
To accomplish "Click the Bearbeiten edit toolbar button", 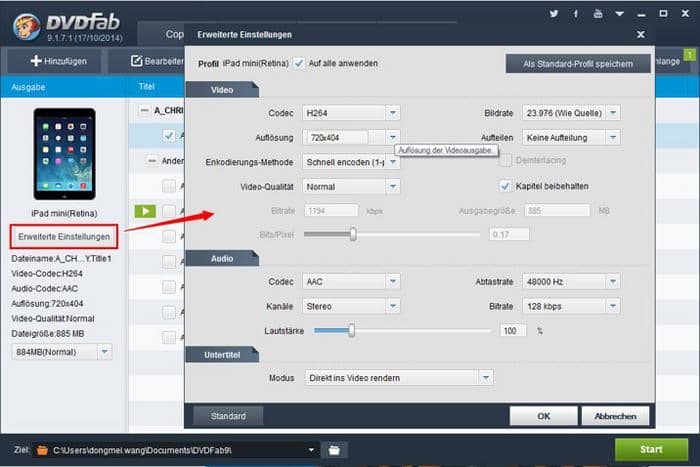I will click(157, 61).
